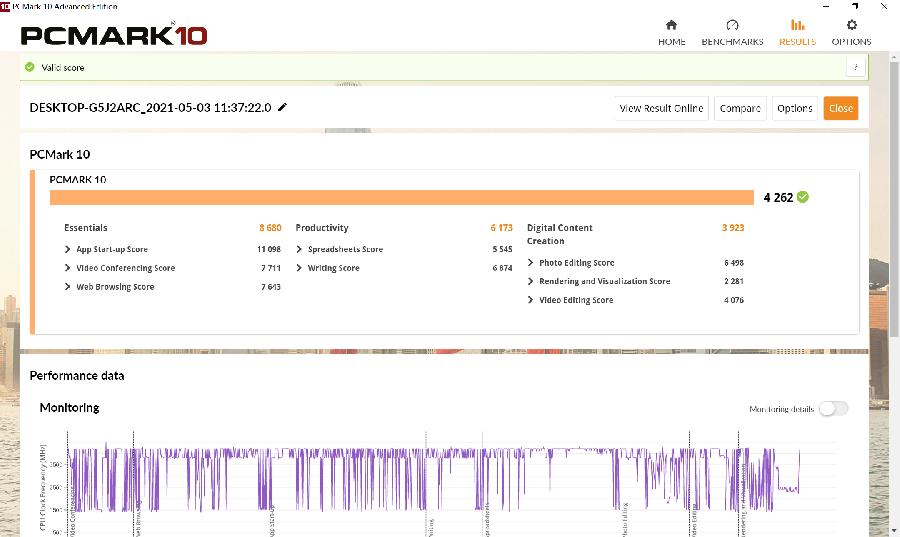Click the Compare button
This screenshot has width=900, height=537.
pyautogui.click(x=740, y=108)
